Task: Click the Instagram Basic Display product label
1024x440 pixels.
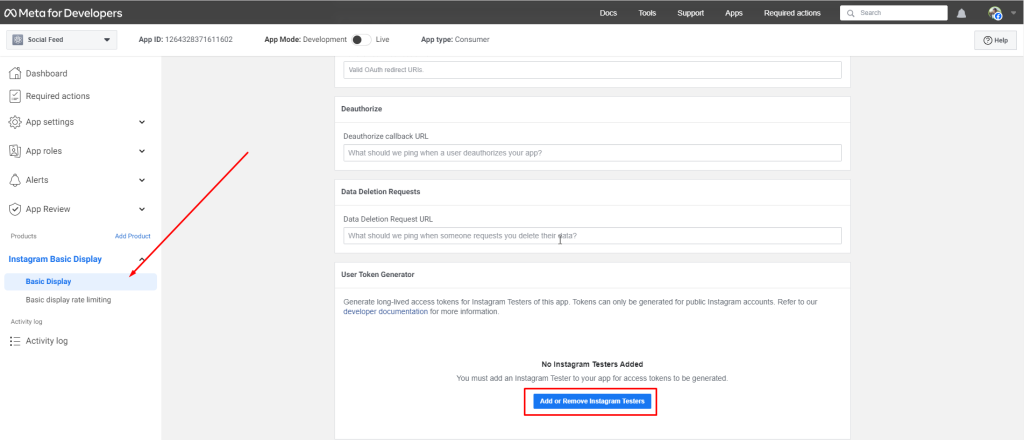Action: pyautogui.click(x=55, y=259)
